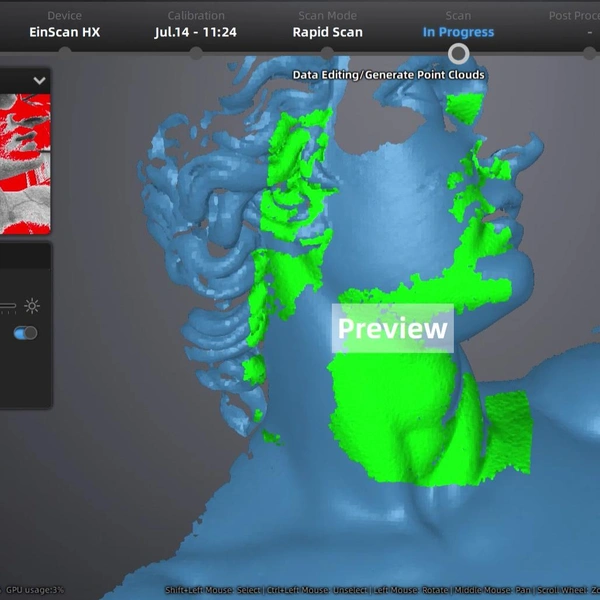Click the dot under the Calibration step
This screenshot has width=600, height=600.
point(196,53)
